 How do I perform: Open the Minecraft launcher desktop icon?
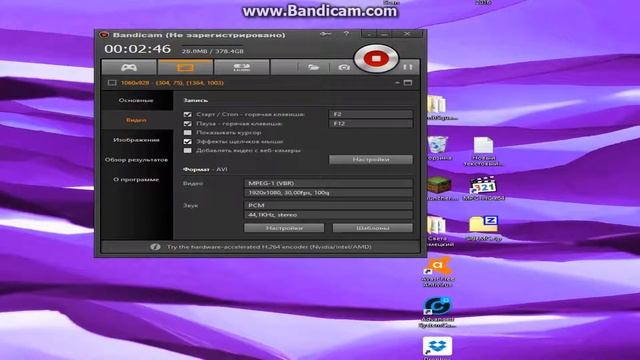click(x=440, y=189)
